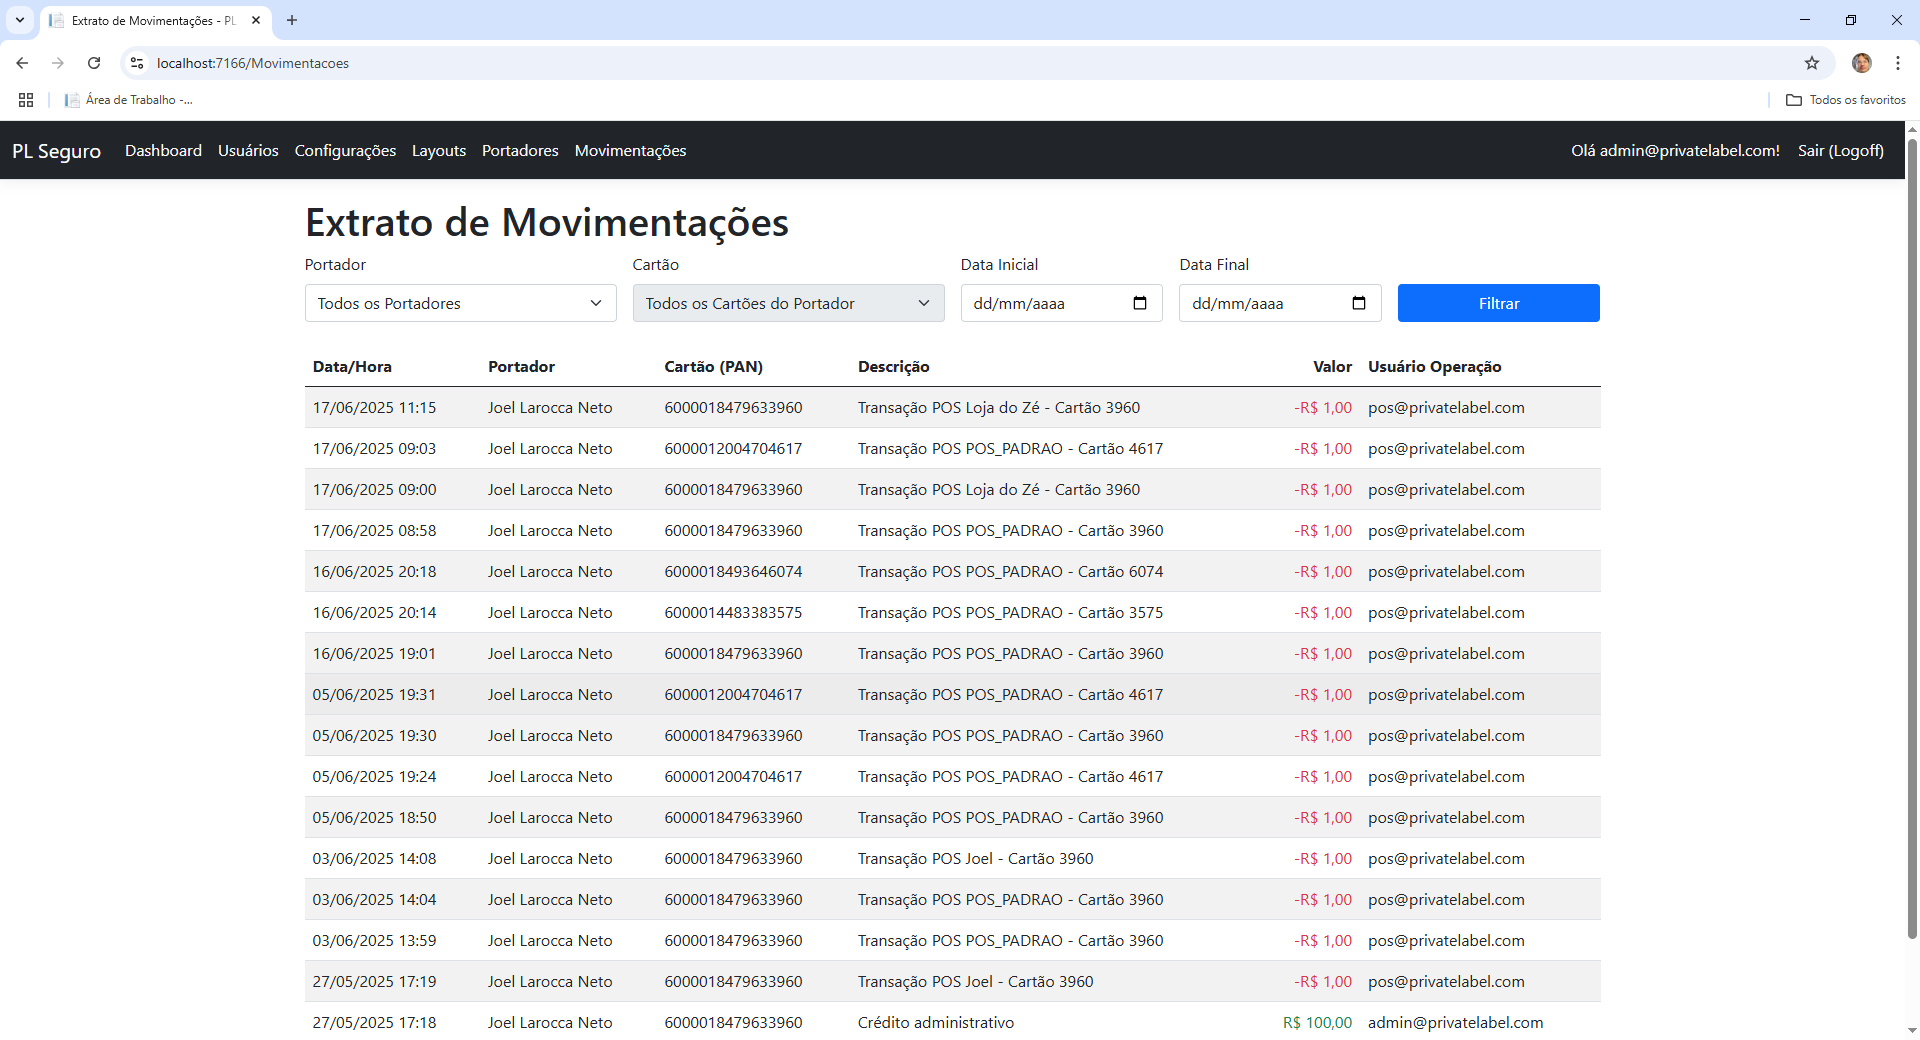Bookmark this page with the star icon
The width and height of the screenshot is (1920, 1040).
(x=1811, y=63)
